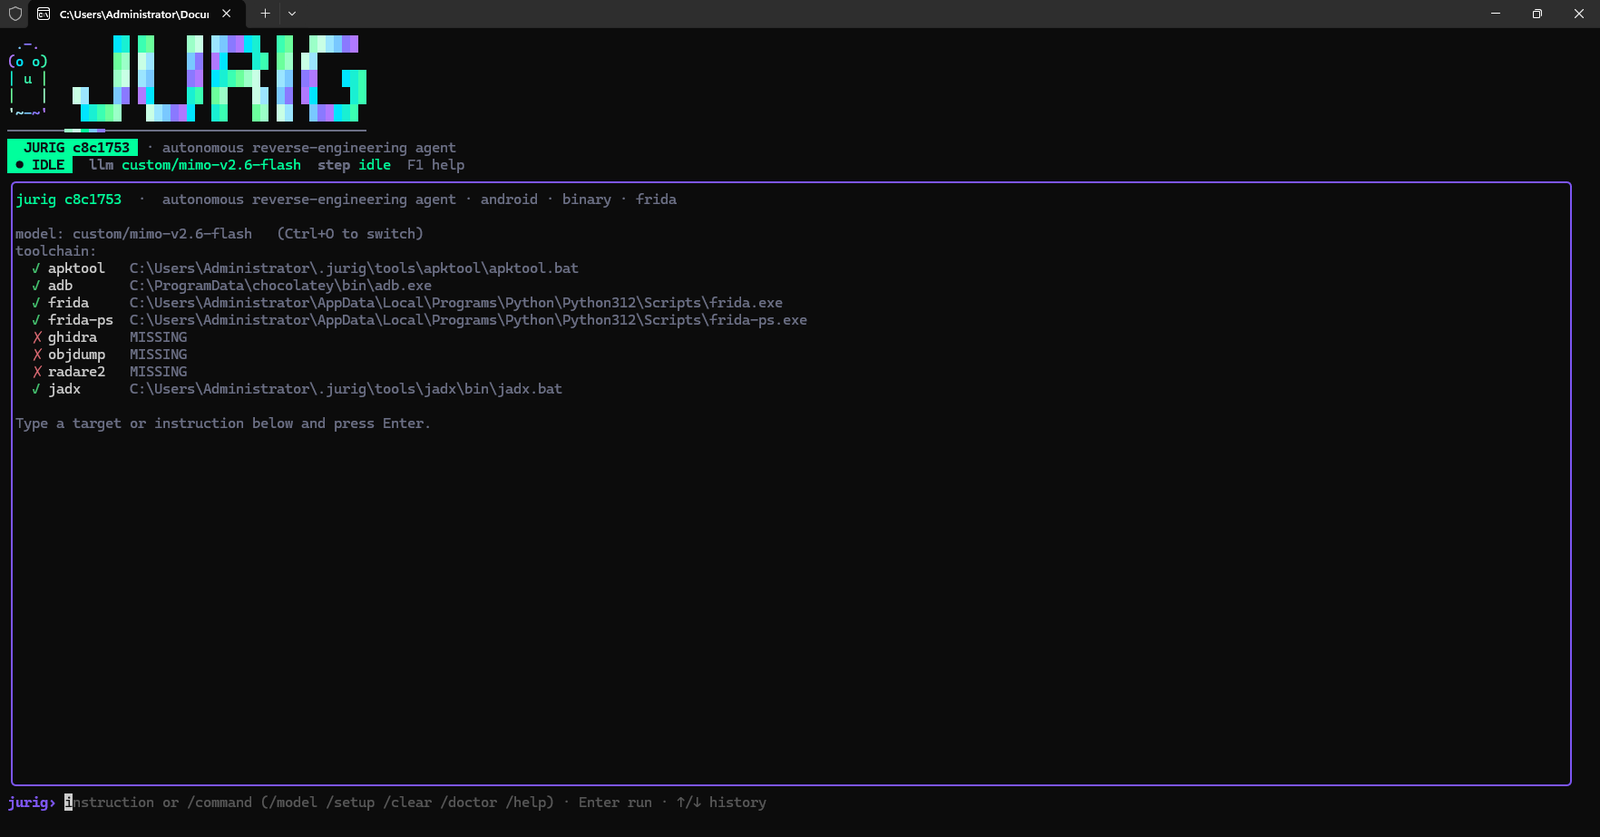This screenshot has width=1600, height=837.
Task: Click the check mark beside frida-ps
Action: tap(36, 320)
